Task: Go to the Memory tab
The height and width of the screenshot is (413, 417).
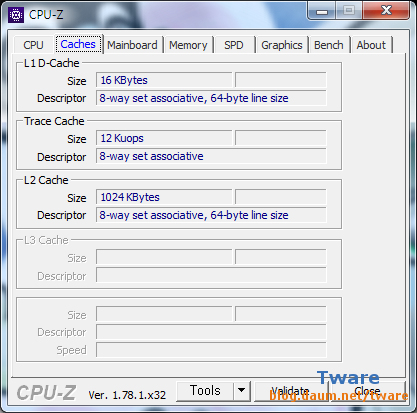Action: [188, 45]
